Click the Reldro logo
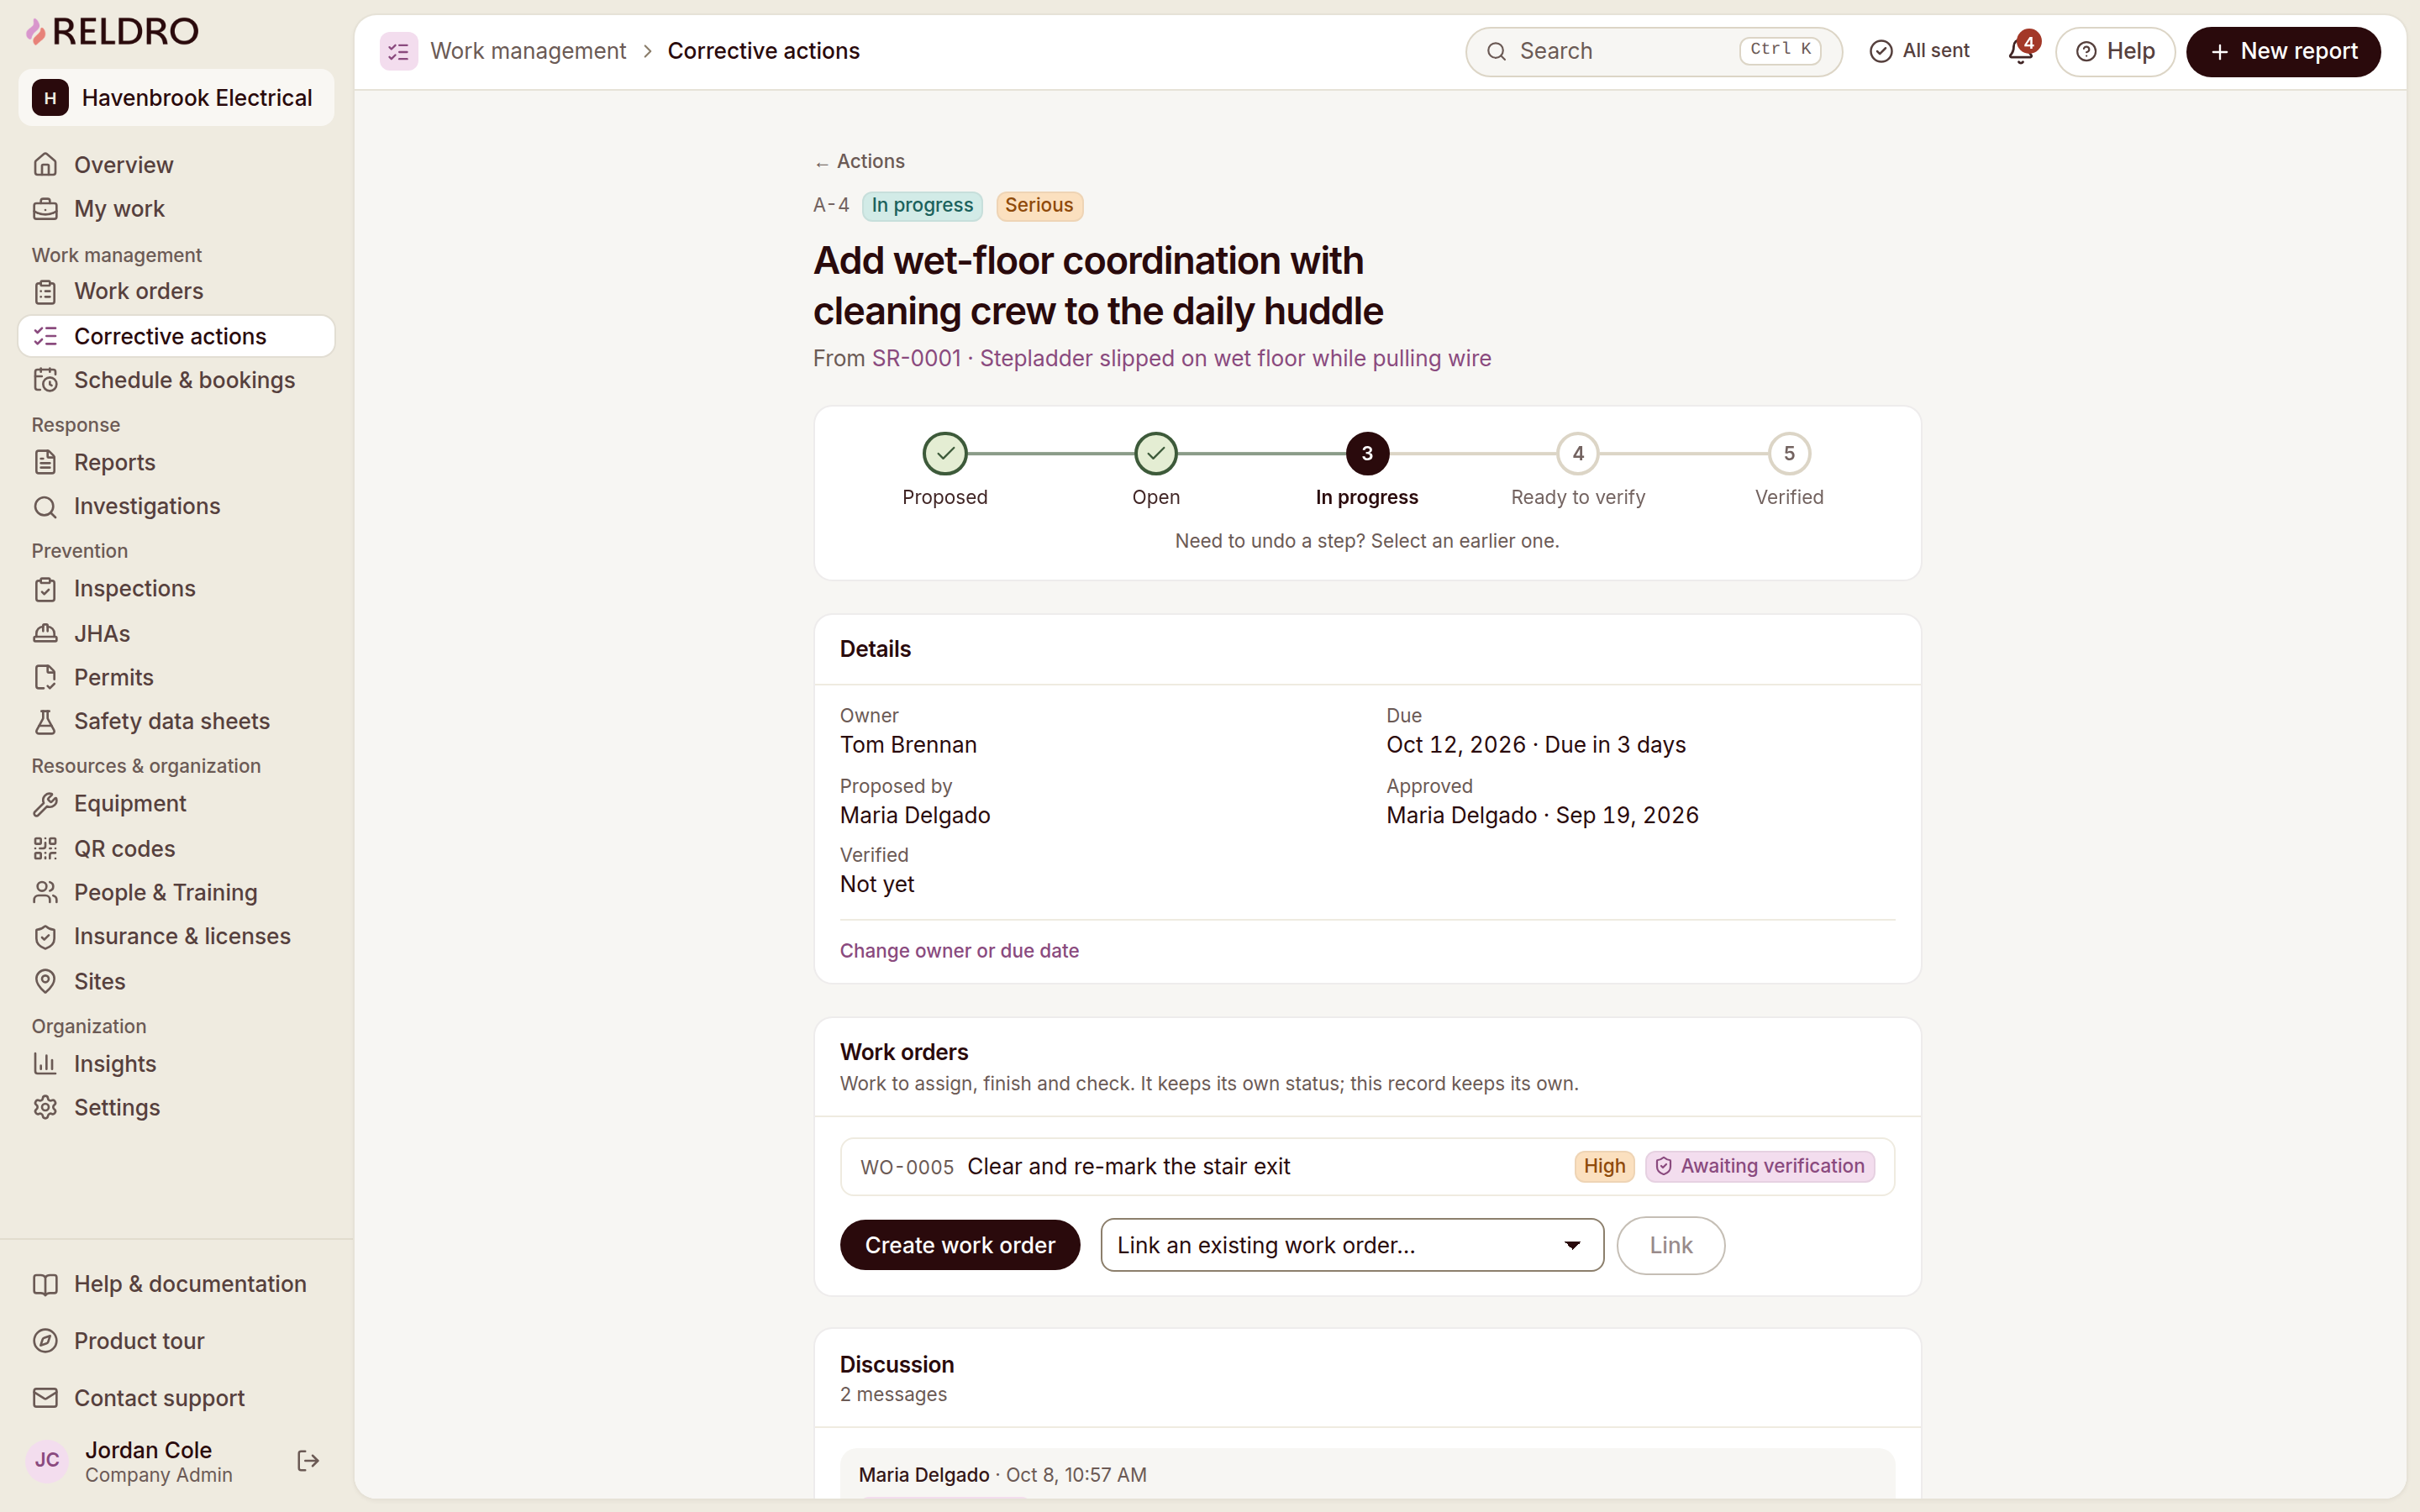 112,31
